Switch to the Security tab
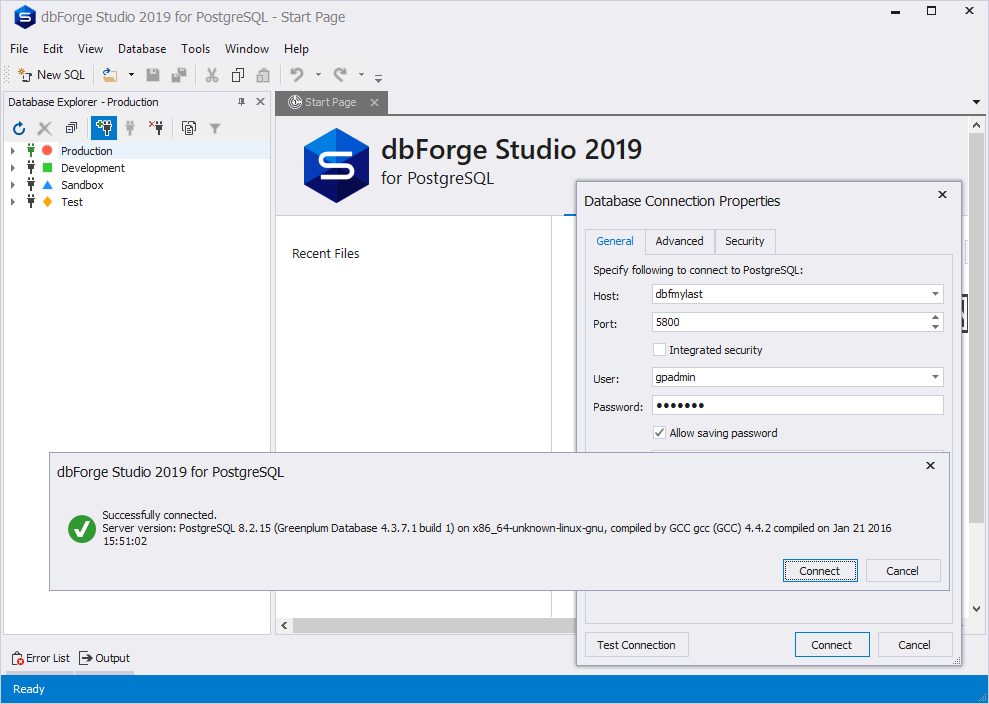 coord(744,241)
